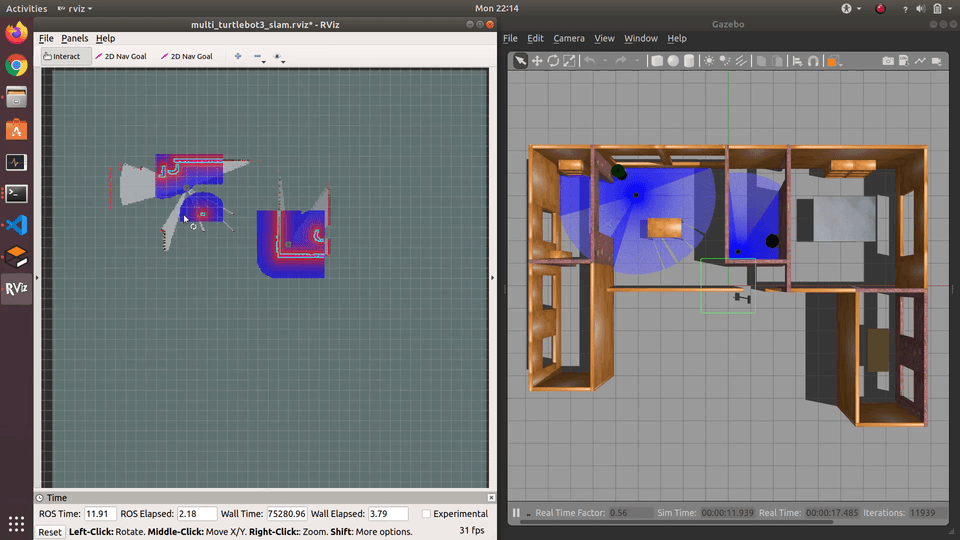Take a screenshot with the camera icon

[888, 61]
